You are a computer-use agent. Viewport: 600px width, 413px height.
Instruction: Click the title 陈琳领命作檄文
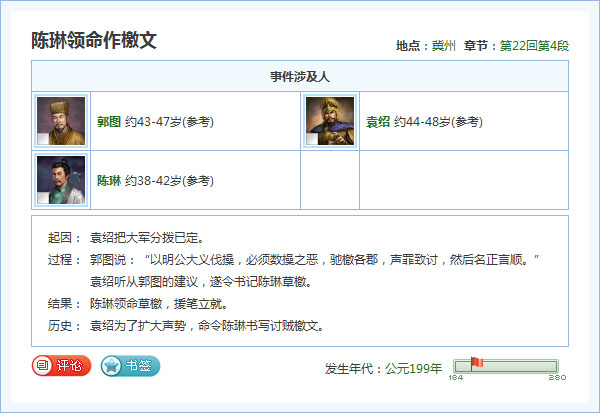tap(94, 40)
